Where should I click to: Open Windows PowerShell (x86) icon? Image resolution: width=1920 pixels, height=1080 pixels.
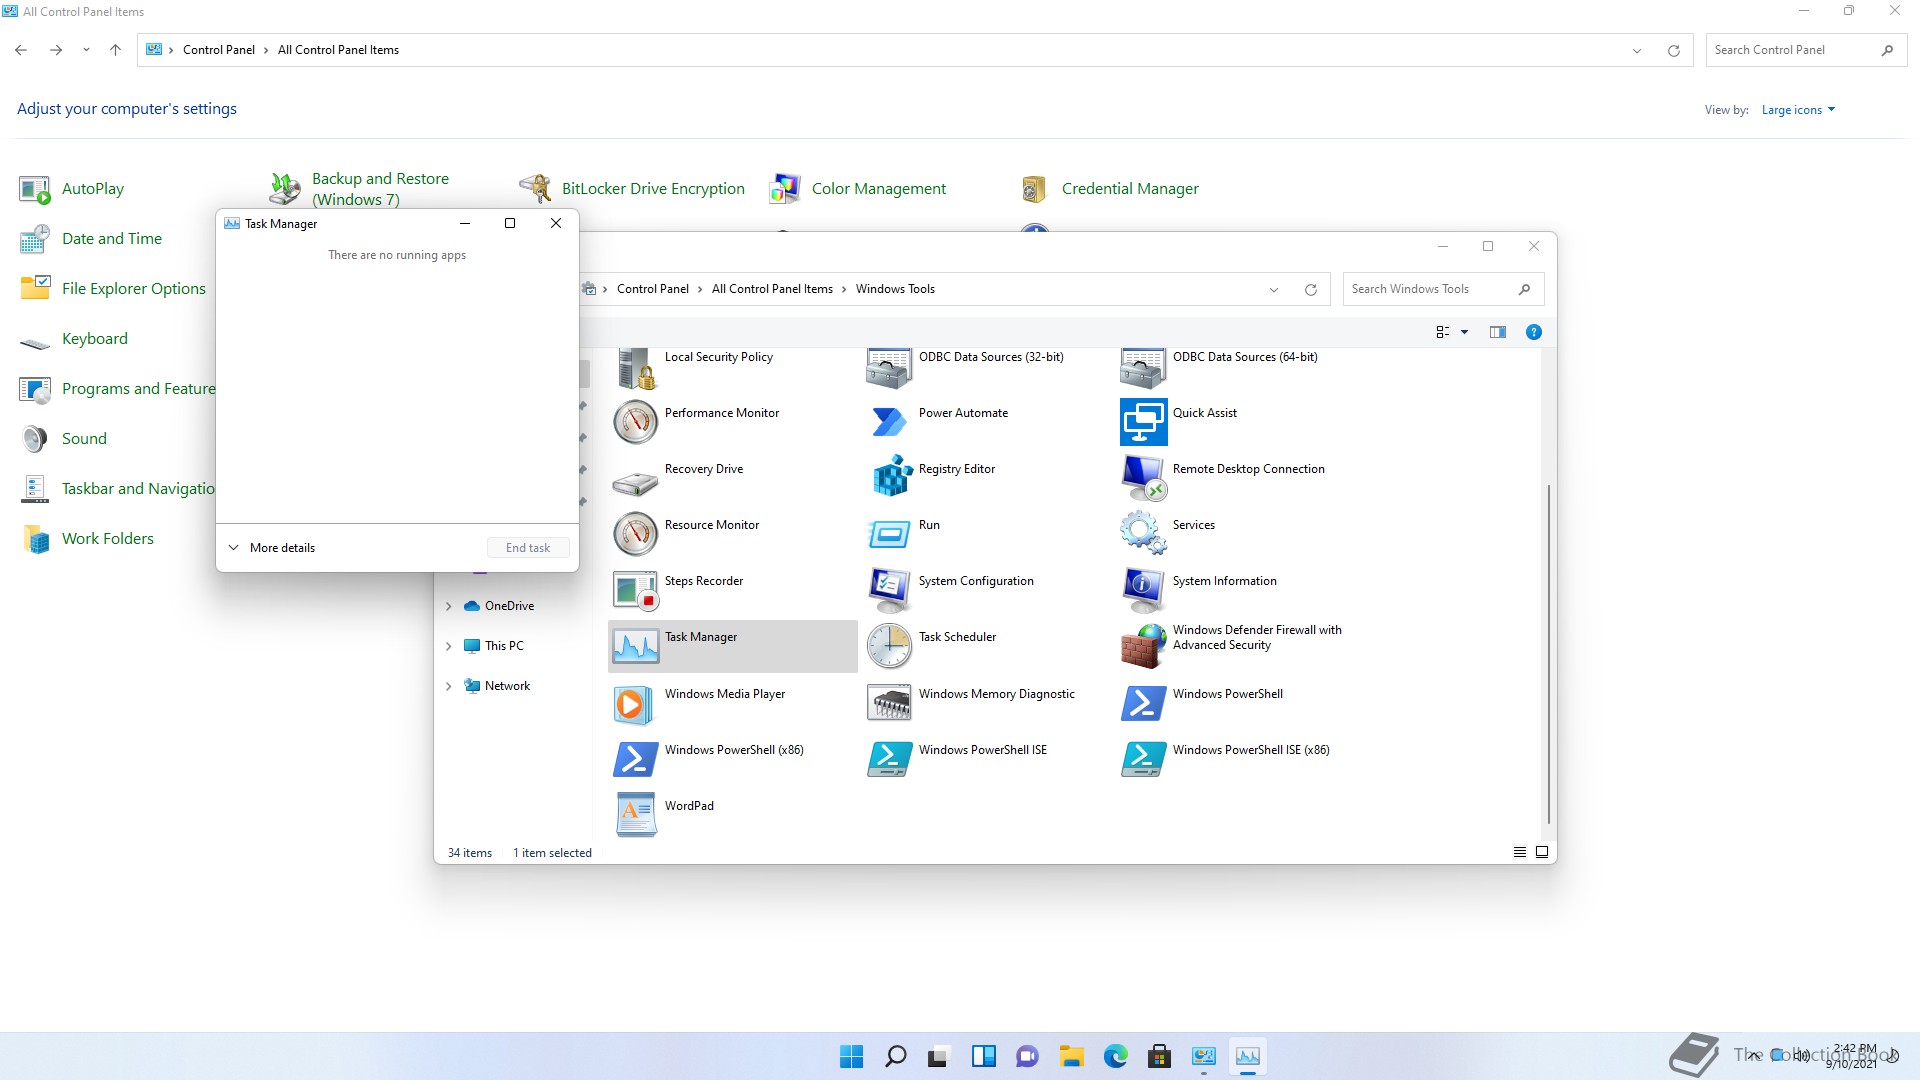tap(636, 759)
